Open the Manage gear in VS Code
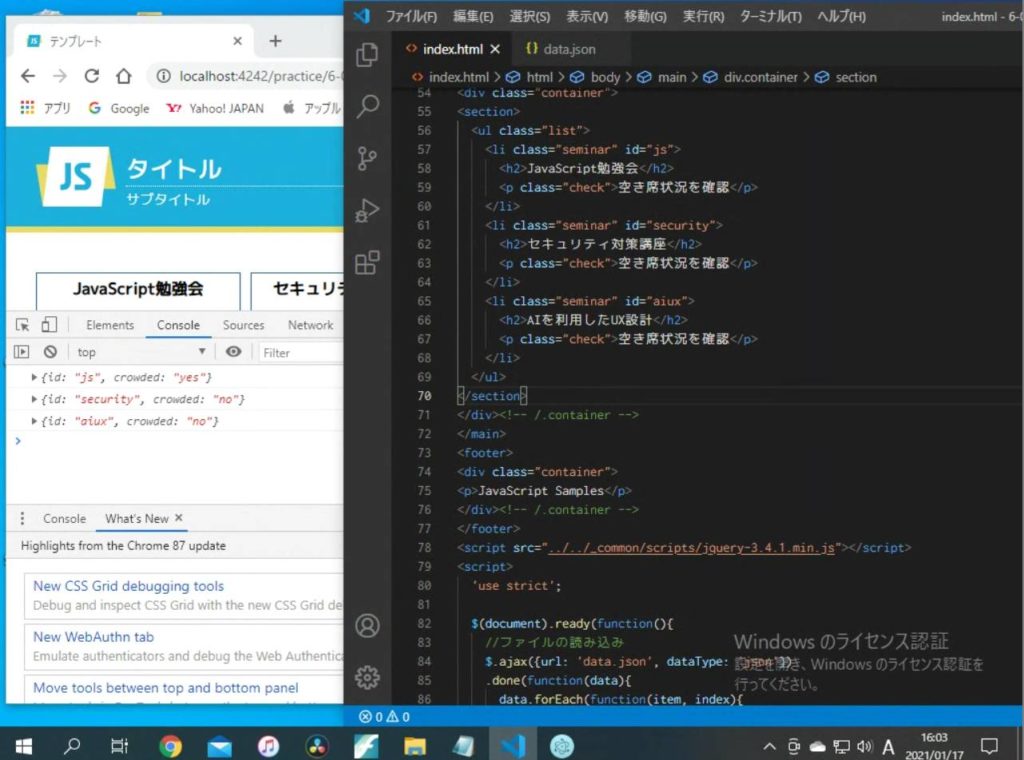The width and height of the screenshot is (1024, 760). pyautogui.click(x=367, y=677)
